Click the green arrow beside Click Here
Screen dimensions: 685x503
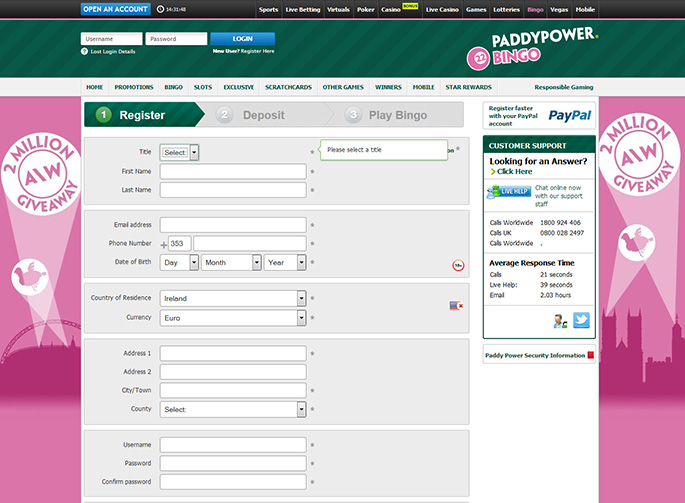point(493,172)
